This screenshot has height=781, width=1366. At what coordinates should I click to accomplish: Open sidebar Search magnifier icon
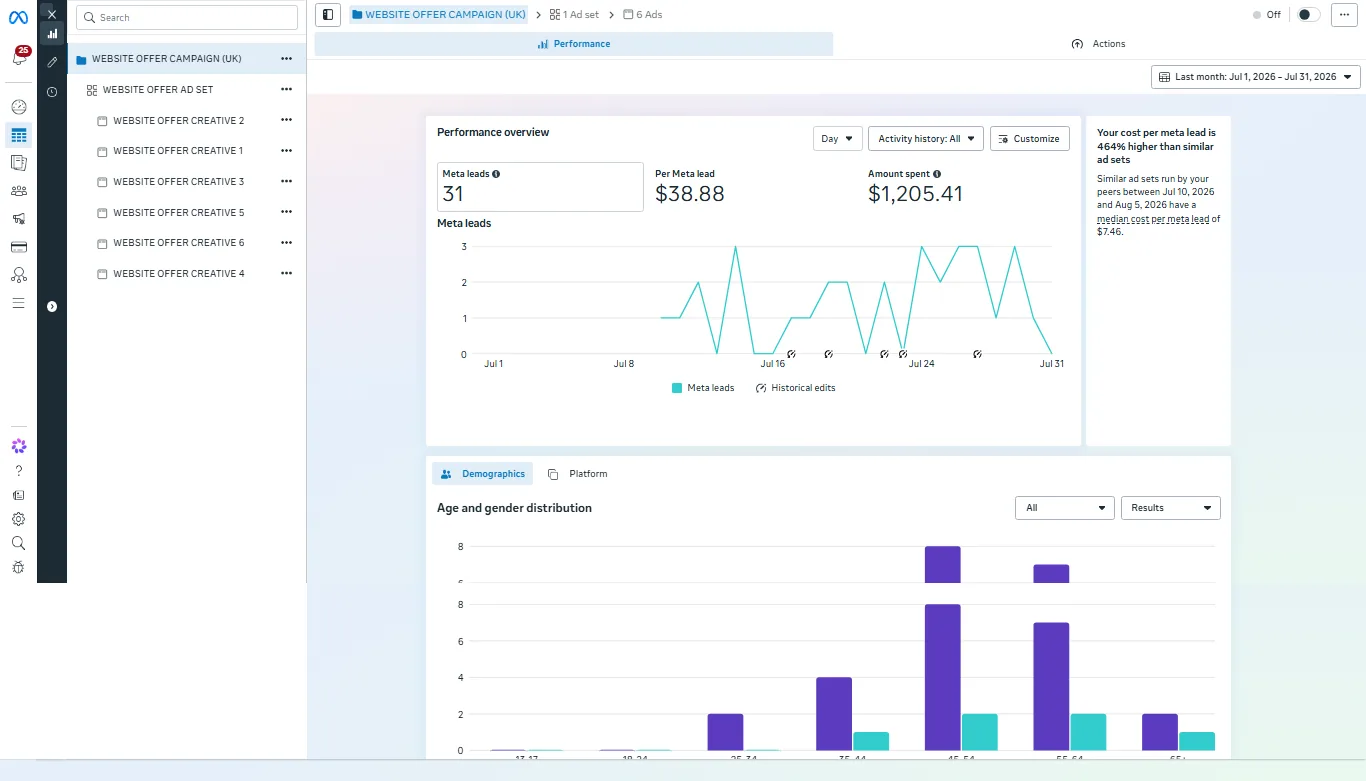[x=18, y=543]
